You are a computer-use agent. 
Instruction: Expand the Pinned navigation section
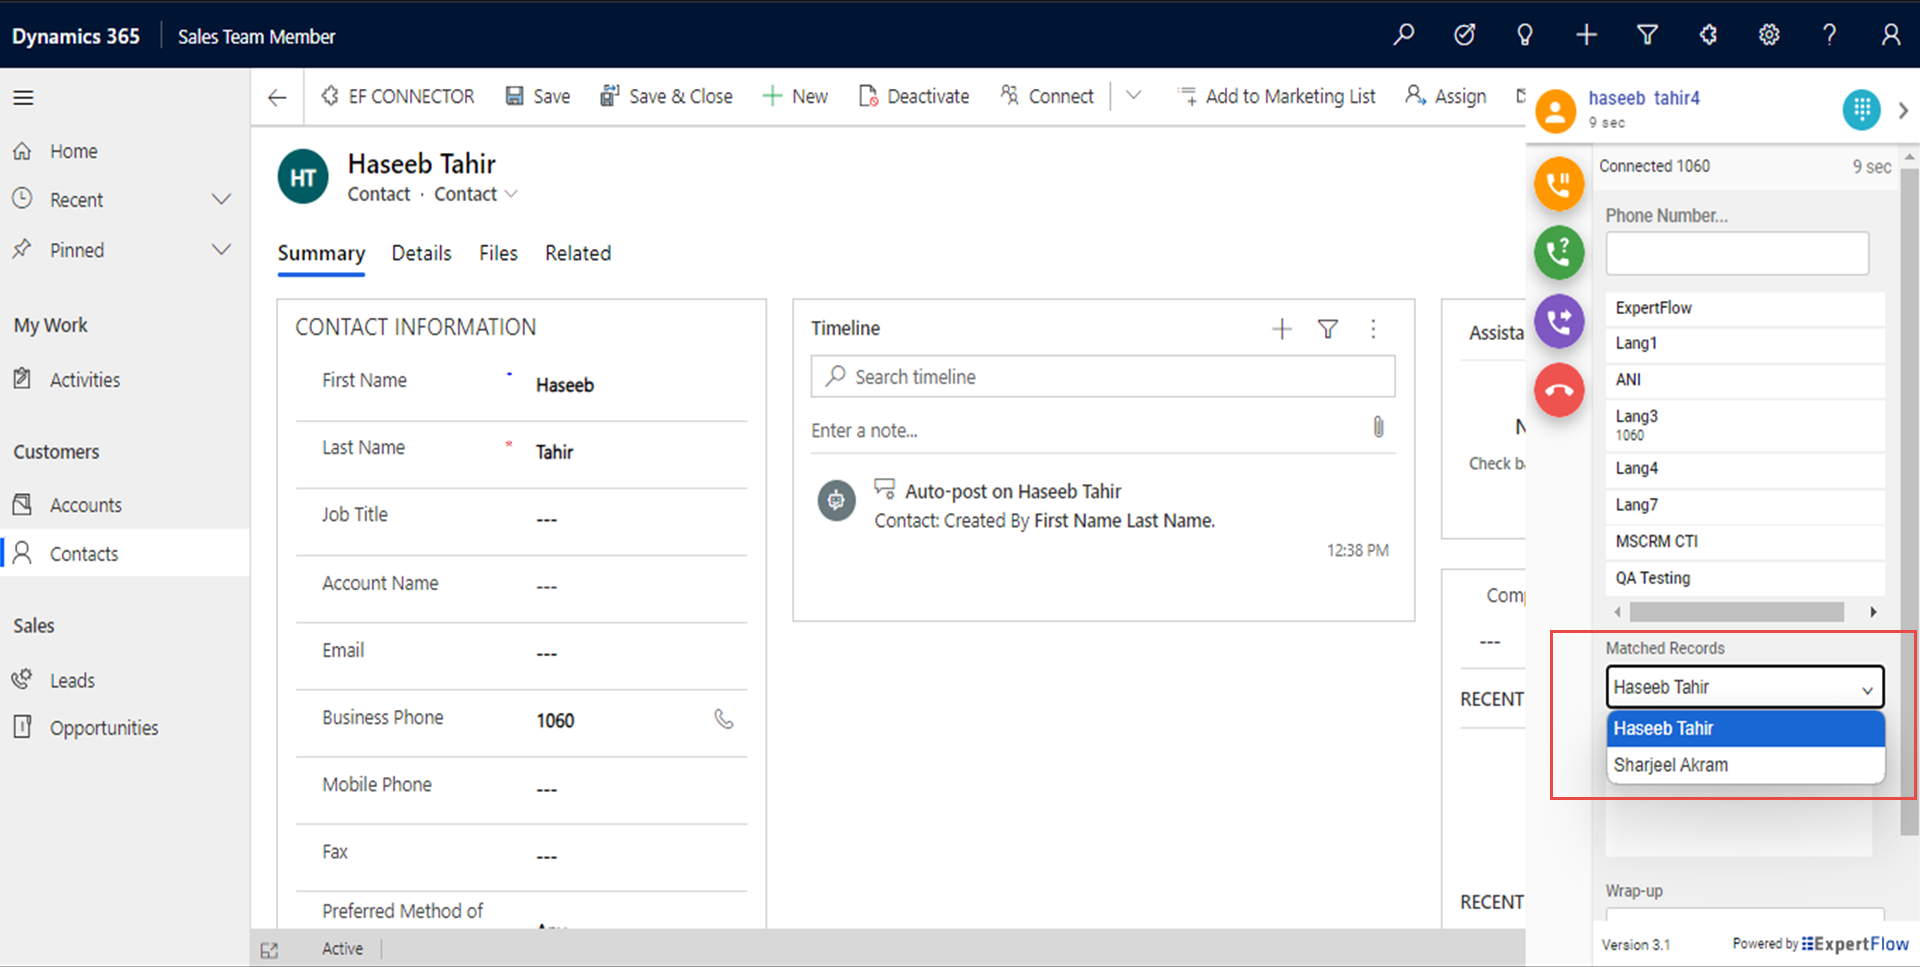point(221,250)
